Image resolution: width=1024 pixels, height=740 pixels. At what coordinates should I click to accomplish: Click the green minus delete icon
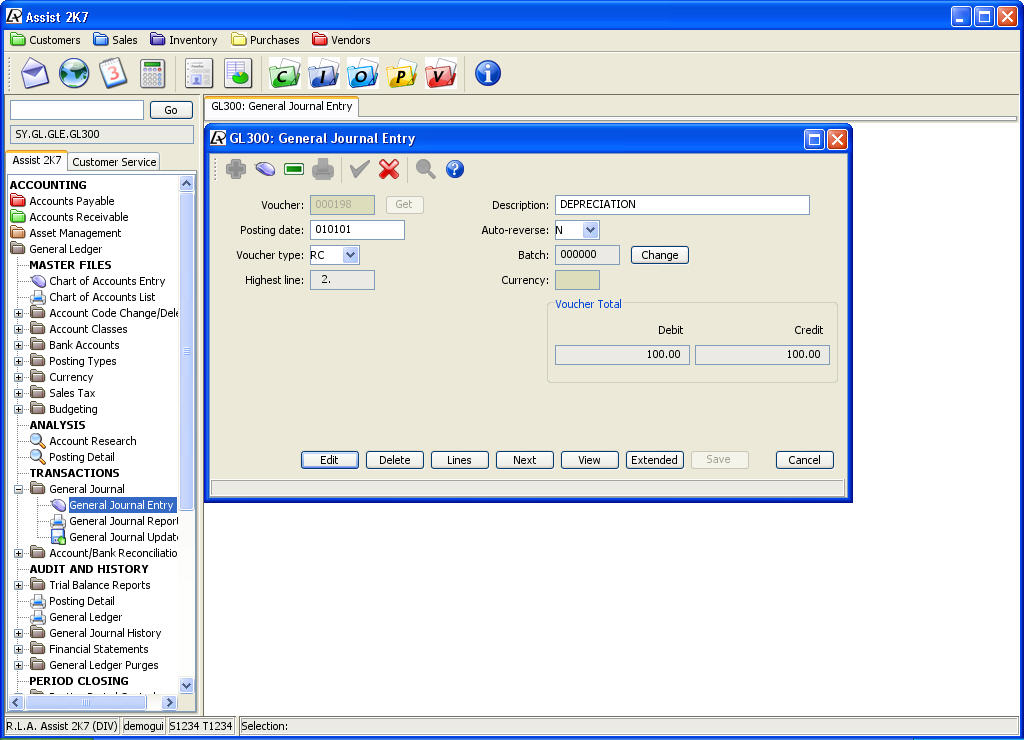tap(294, 169)
